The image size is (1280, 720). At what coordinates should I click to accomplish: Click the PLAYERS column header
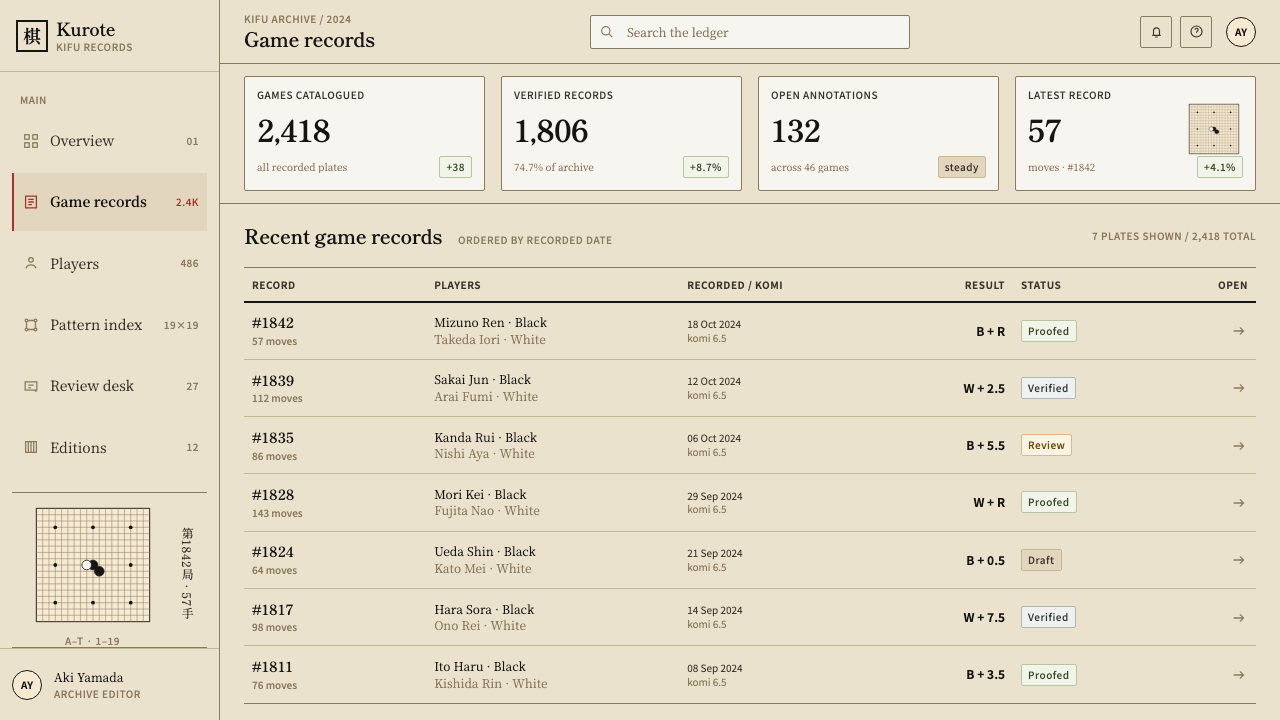pos(457,285)
